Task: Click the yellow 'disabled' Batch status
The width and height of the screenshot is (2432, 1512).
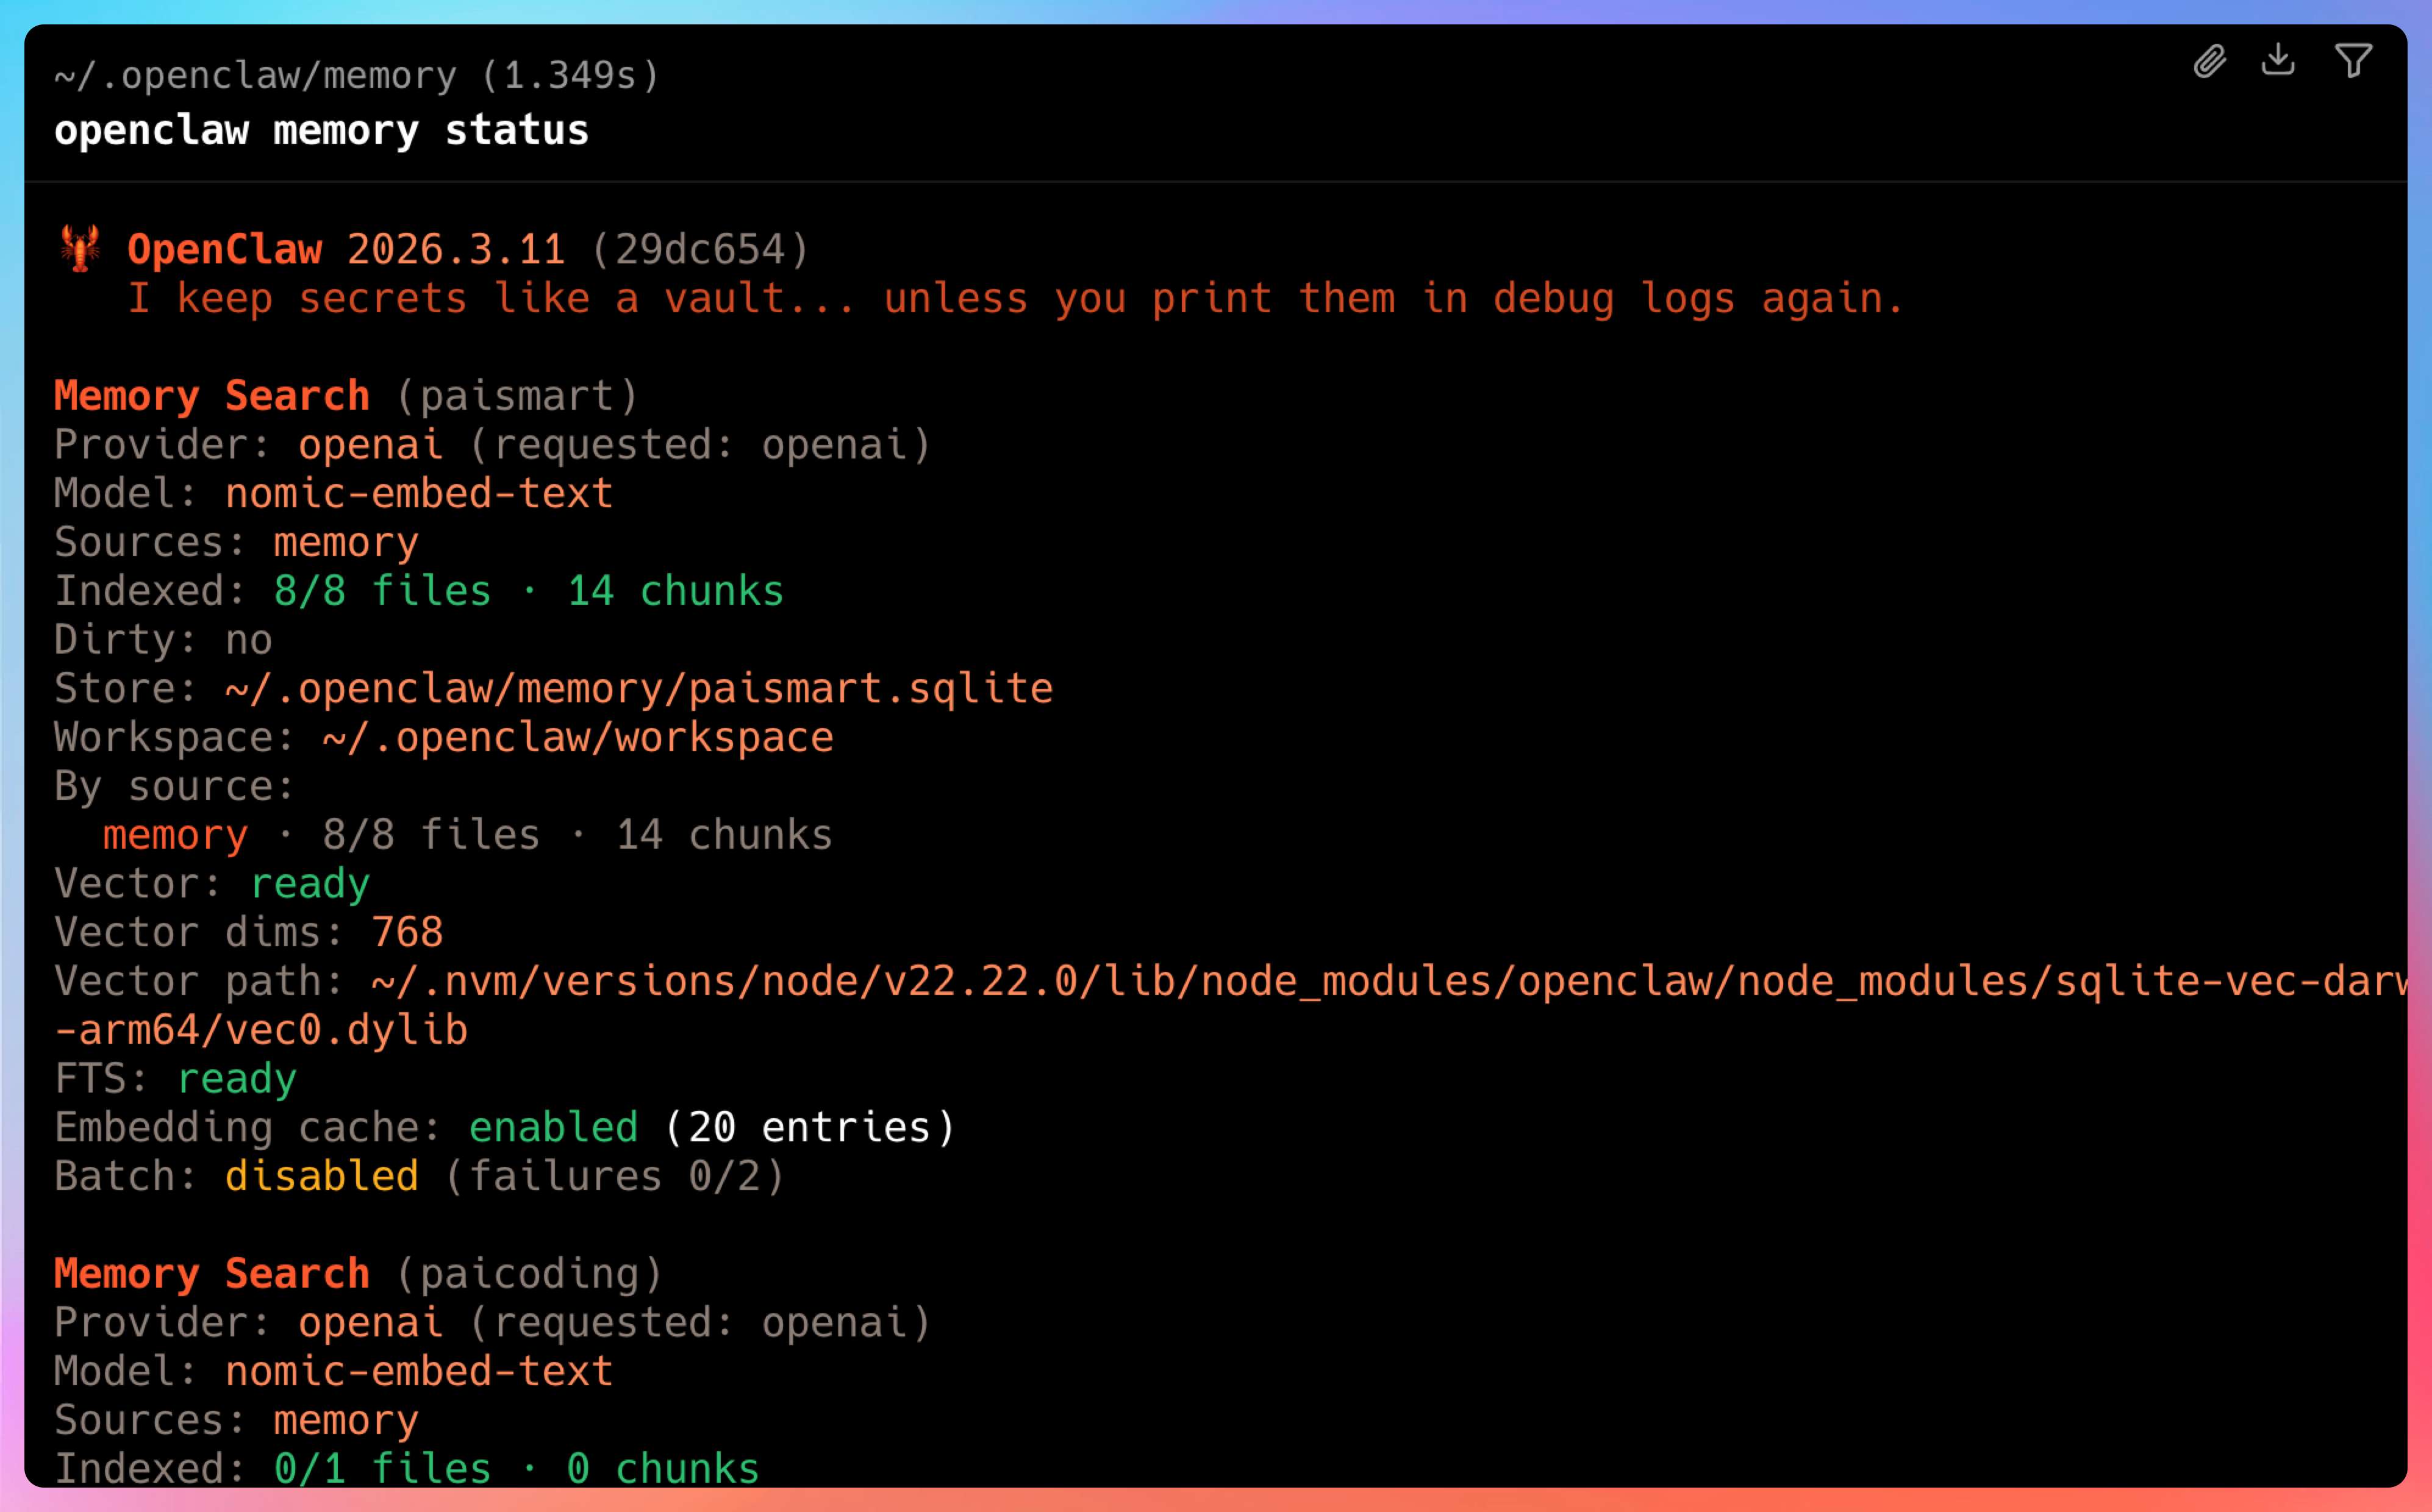Action: coord(321,1177)
